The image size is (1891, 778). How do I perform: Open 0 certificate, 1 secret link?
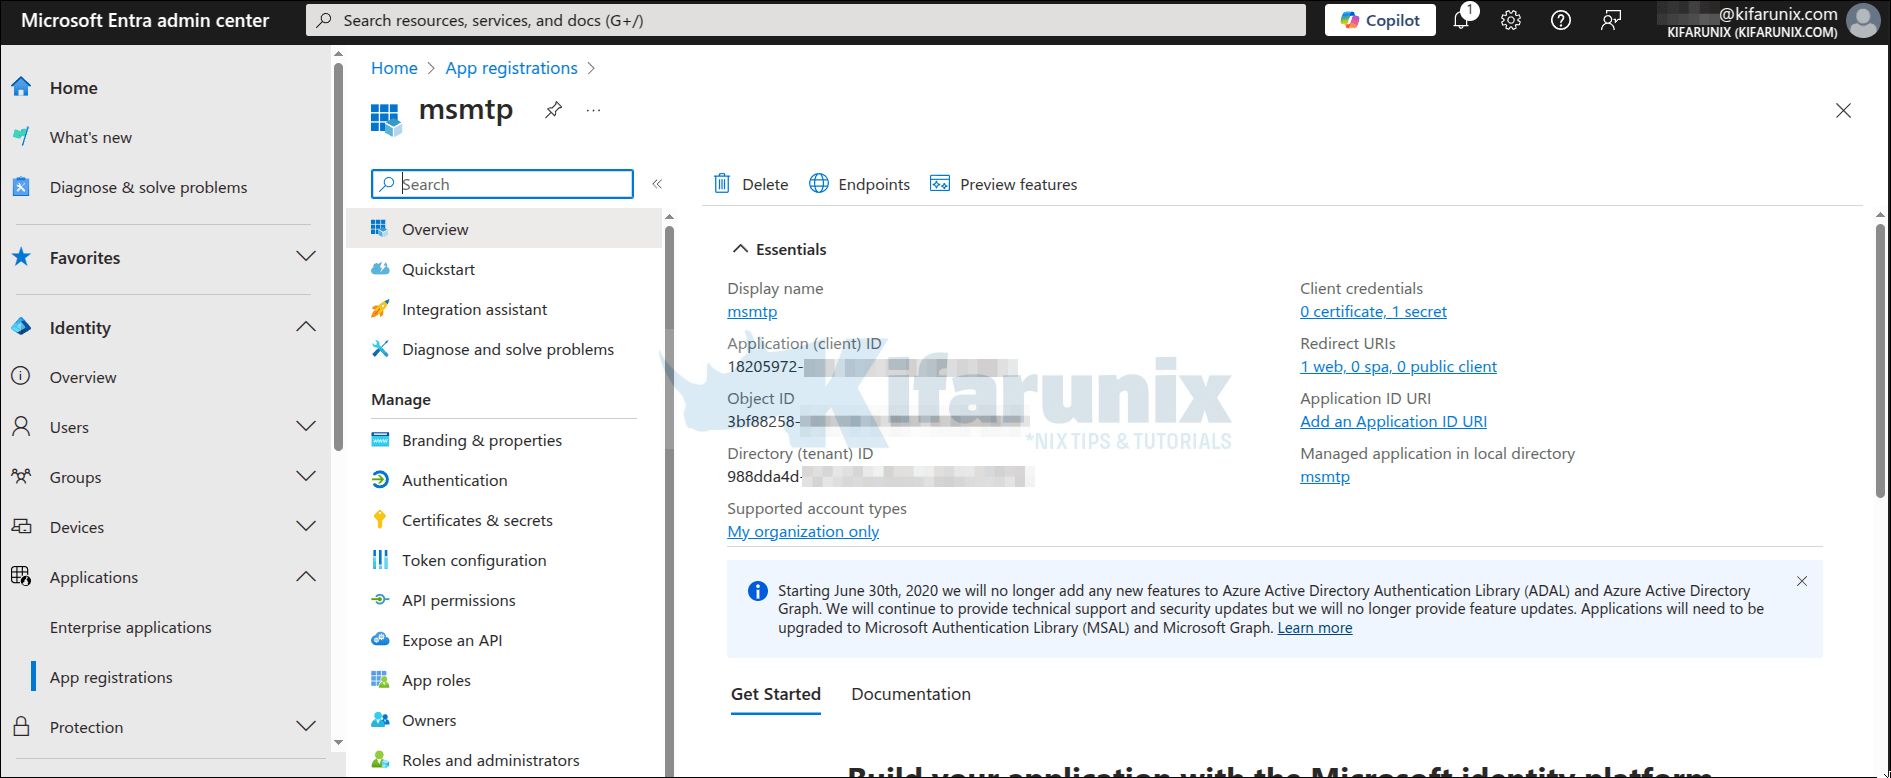pos(1373,312)
